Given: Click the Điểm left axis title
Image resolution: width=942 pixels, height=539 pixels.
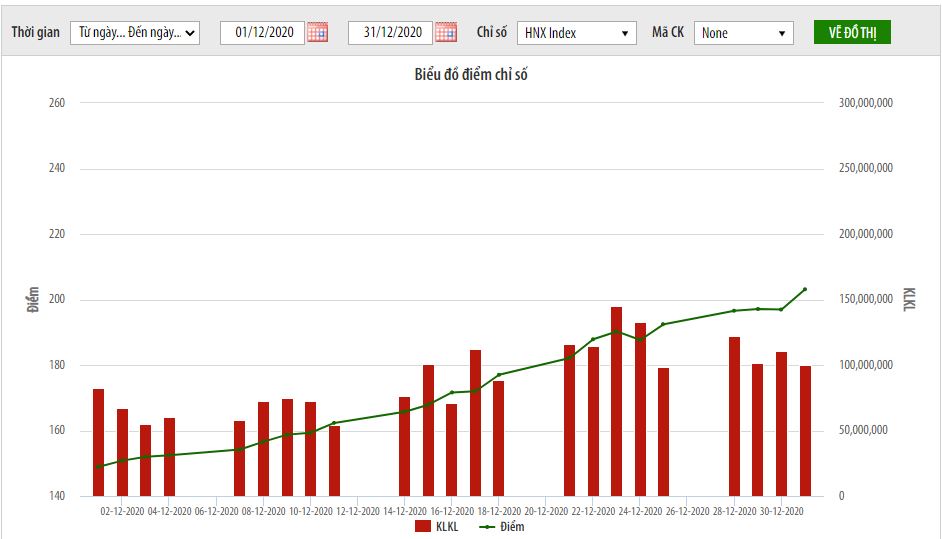Looking at the screenshot, I should click(33, 299).
